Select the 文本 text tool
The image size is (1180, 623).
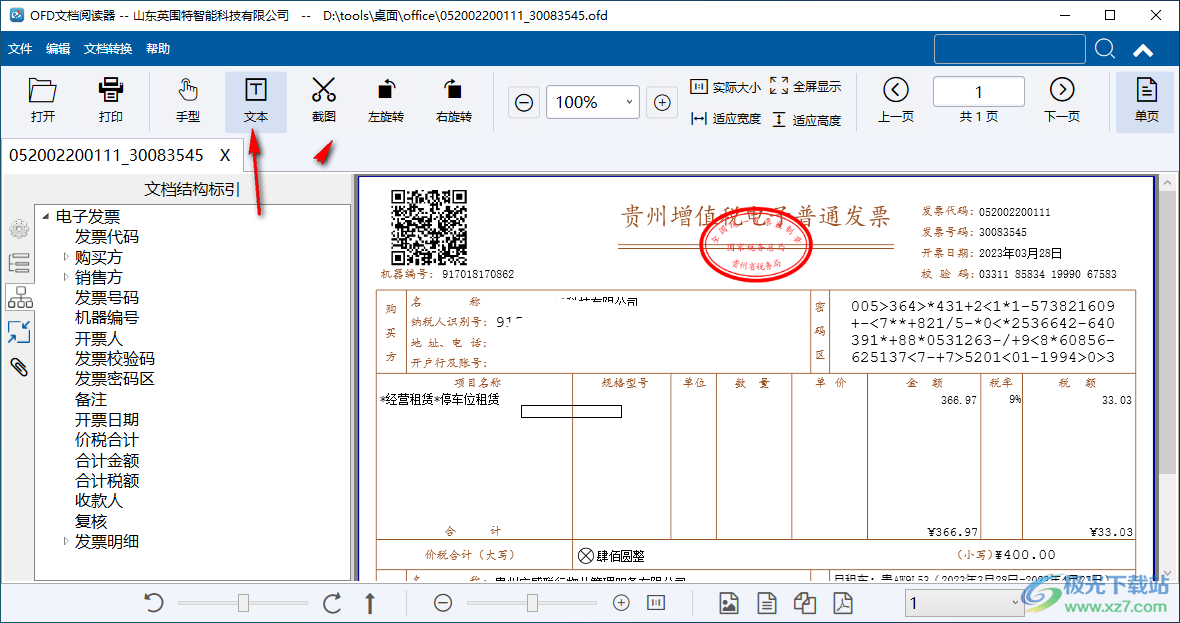pyautogui.click(x=256, y=102)
